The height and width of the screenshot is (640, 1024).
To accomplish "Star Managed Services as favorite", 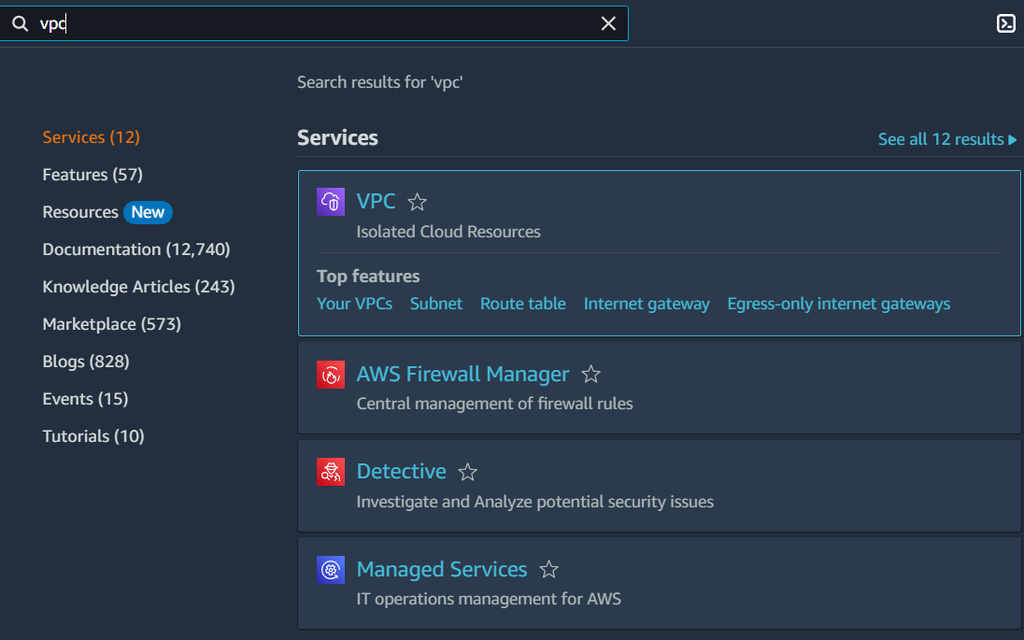I will point(549,570).
